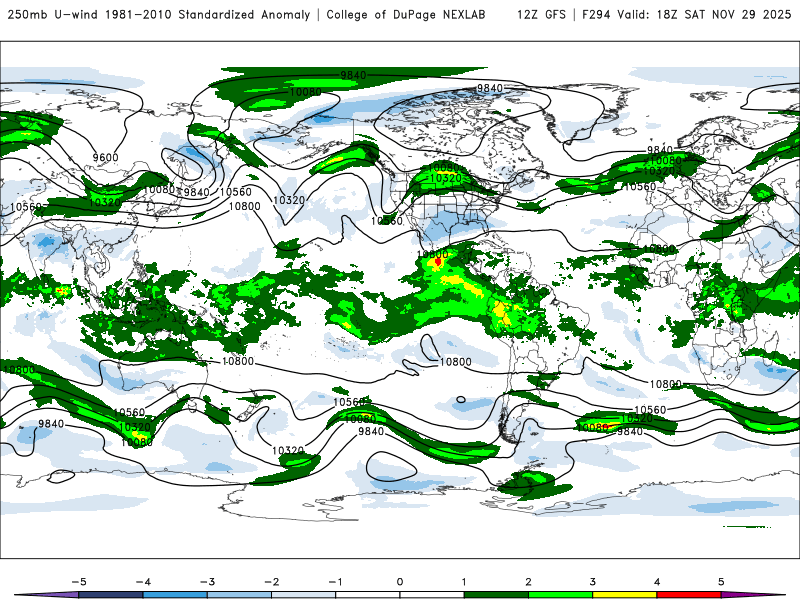This screenshot has width=800, height=600.
Task: Click the light blue -3 to -2 colorbar segment
Action: tap(239, 595)
